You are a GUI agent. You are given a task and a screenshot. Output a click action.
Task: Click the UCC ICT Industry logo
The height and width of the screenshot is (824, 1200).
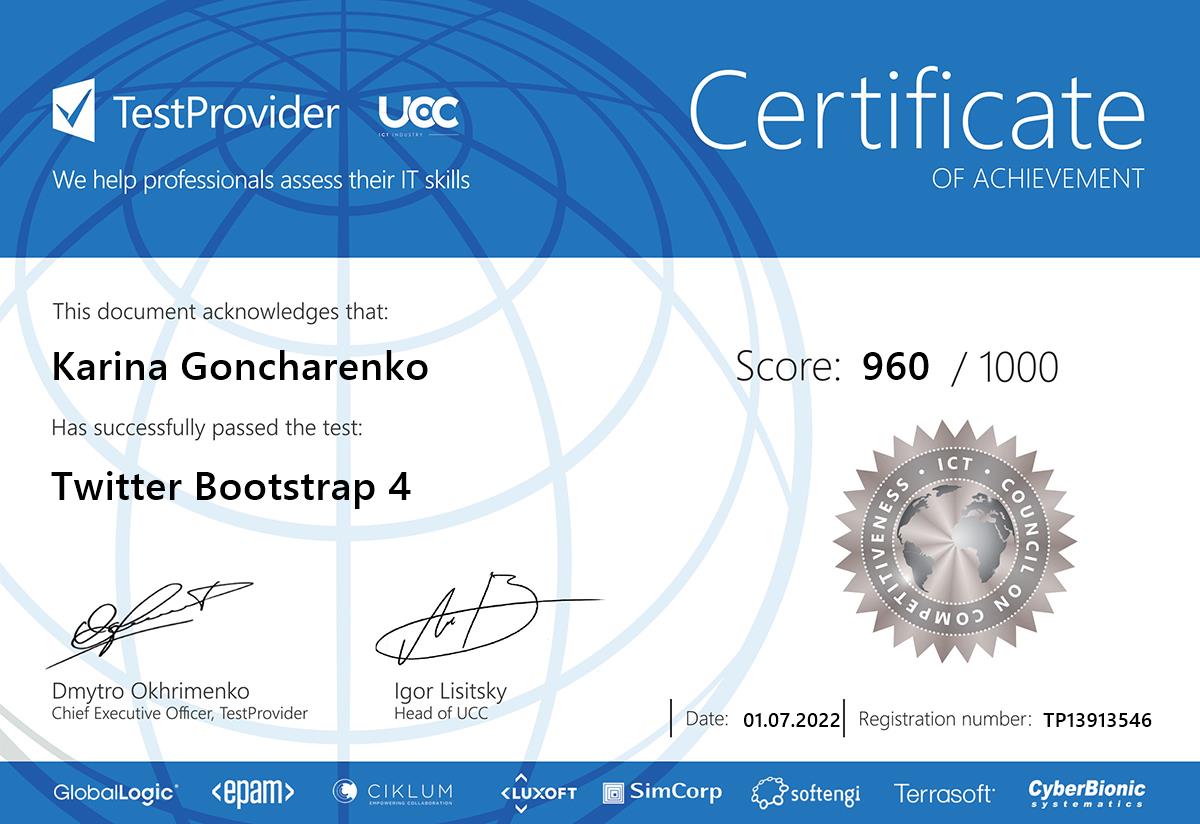(419, 115)
